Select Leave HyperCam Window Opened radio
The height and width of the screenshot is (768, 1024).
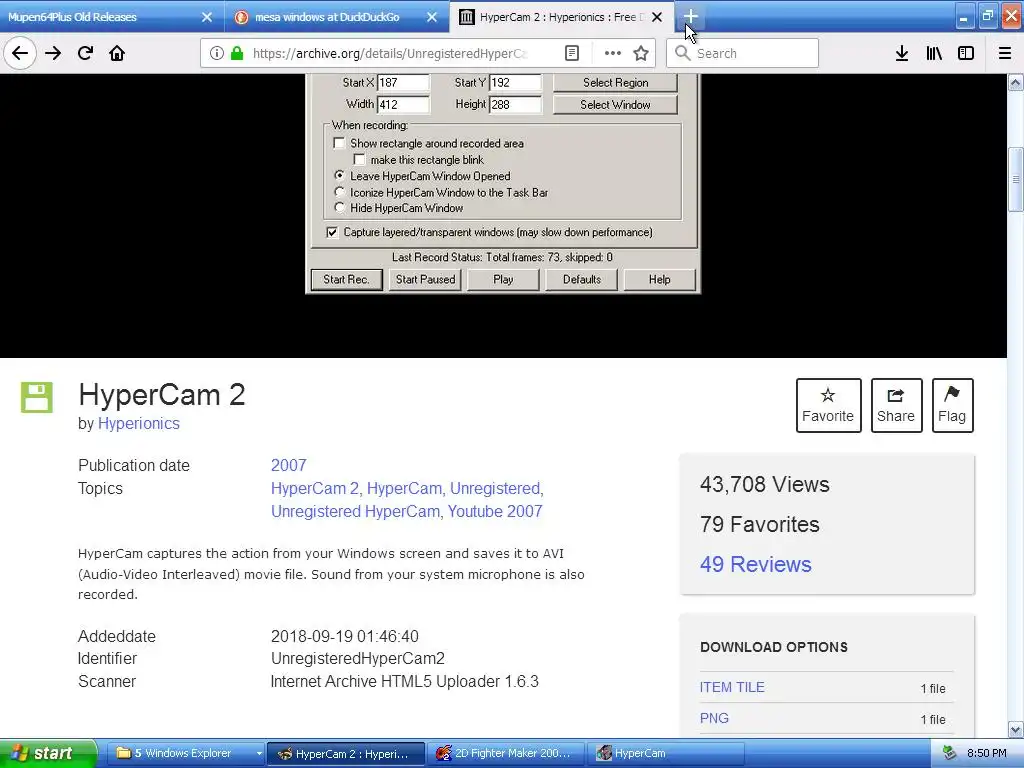339,176
